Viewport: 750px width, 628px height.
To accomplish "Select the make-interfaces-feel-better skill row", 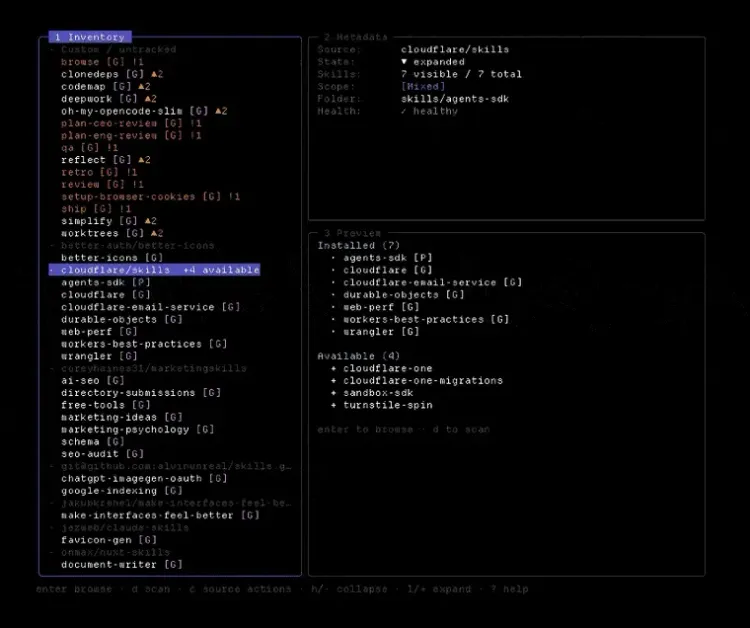I will click(160, 515).
